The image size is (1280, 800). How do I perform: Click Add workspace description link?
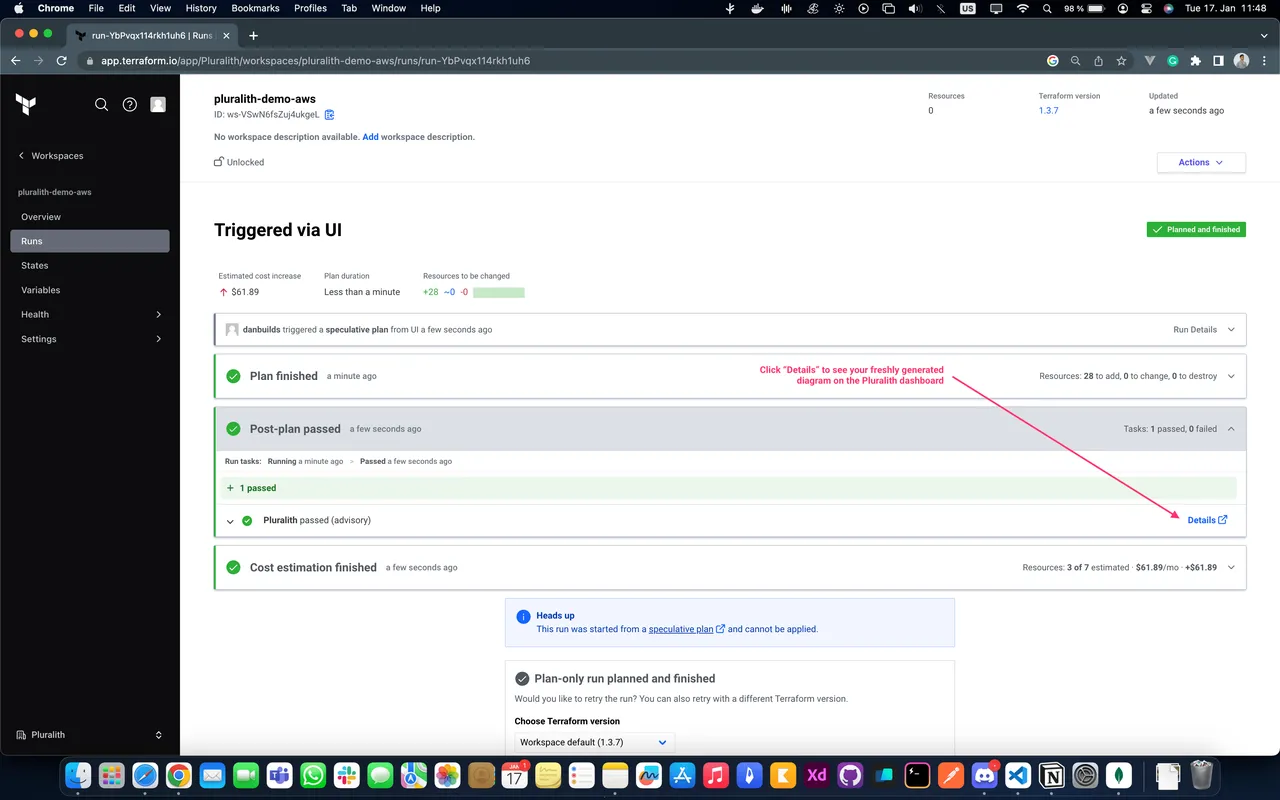(370, 137)
